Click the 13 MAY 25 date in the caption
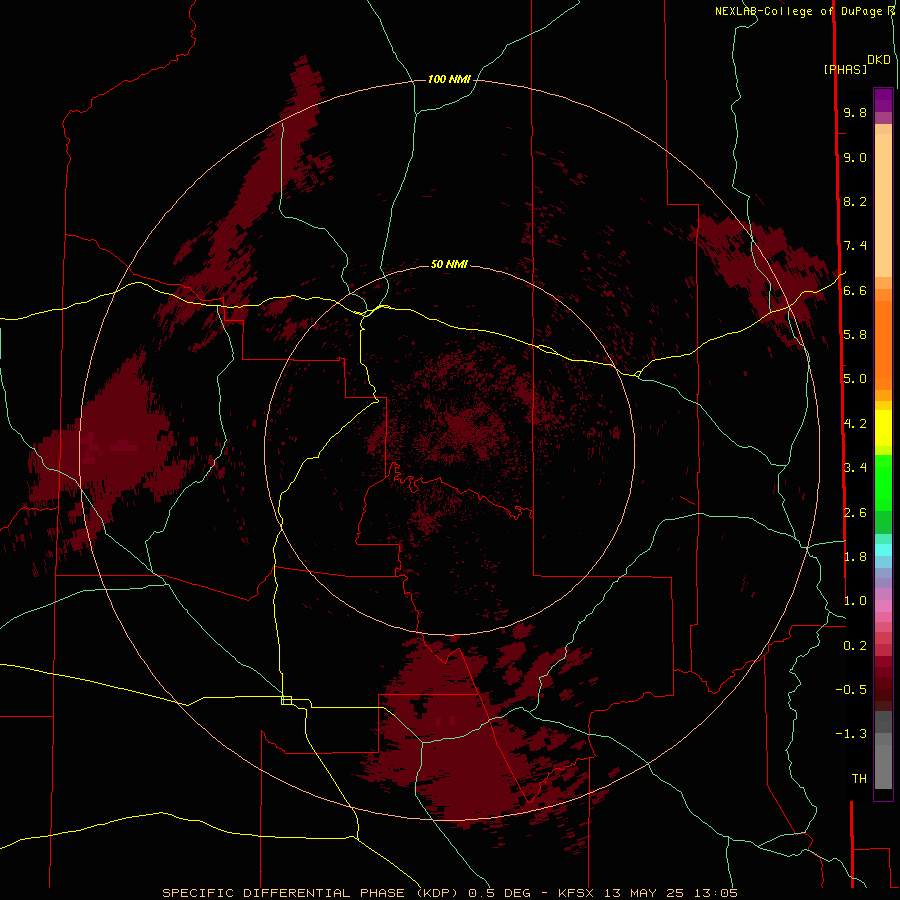900x900 pixels. coord(644,893)
